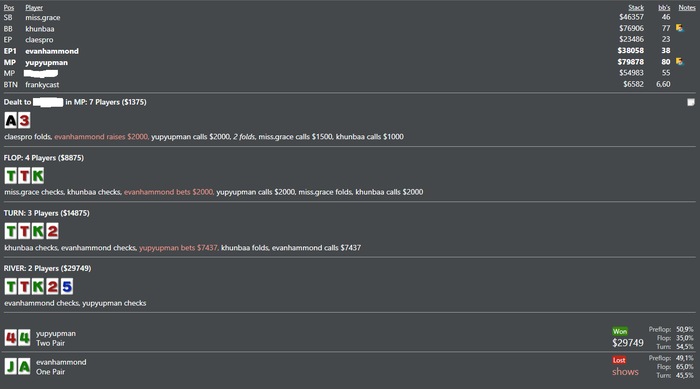
Task: Select the red 3 hole card
Action: pos(24,120)
